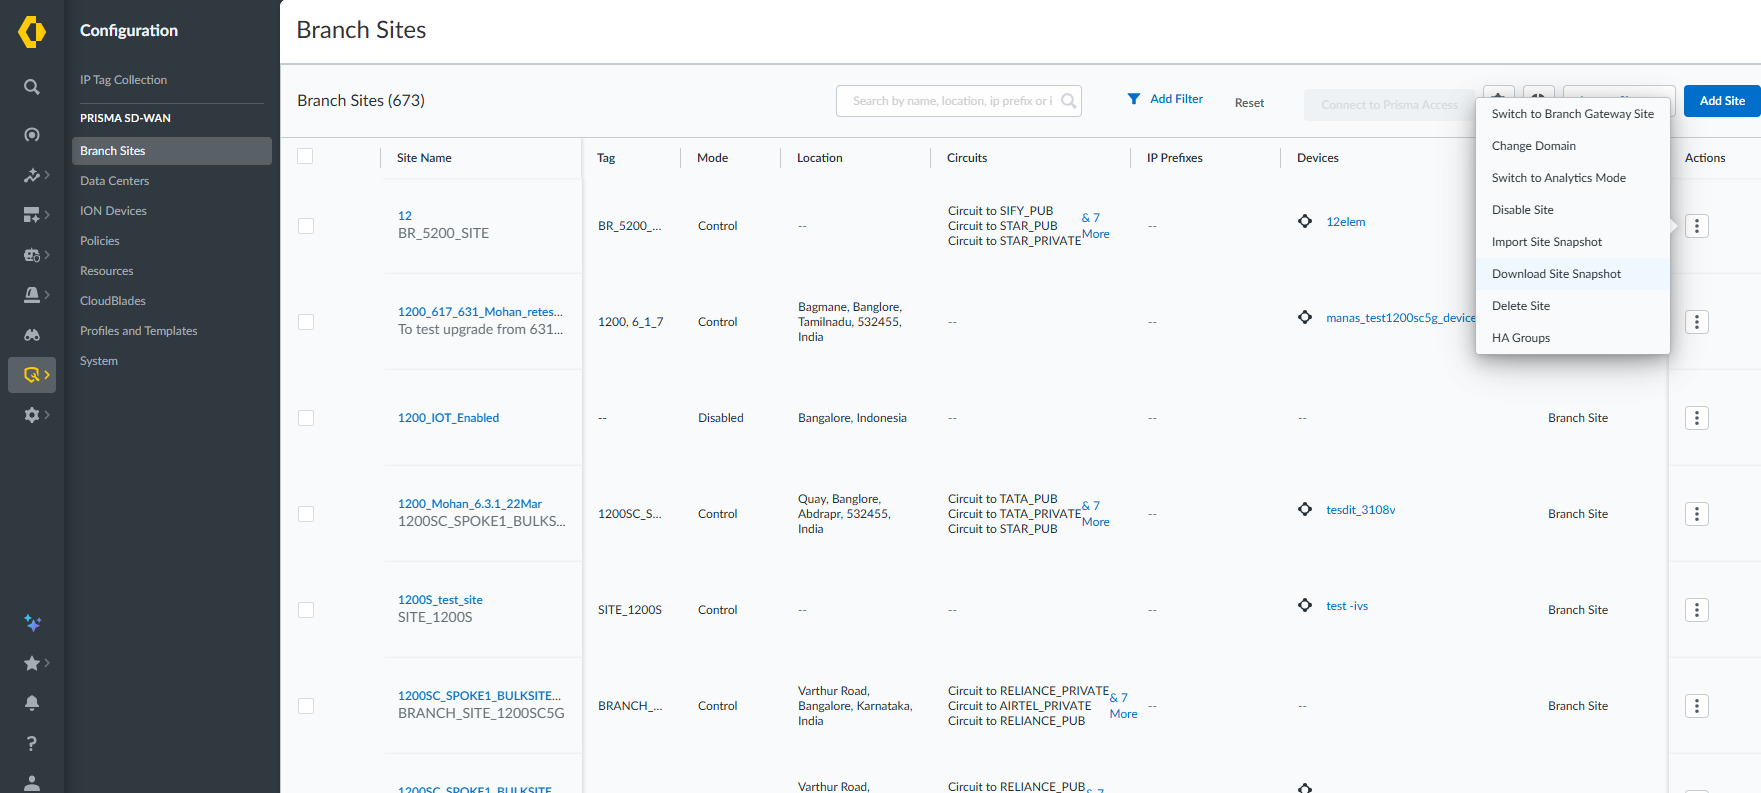Open notifications bell icon

pyautogui.click(x=32, y=703)
